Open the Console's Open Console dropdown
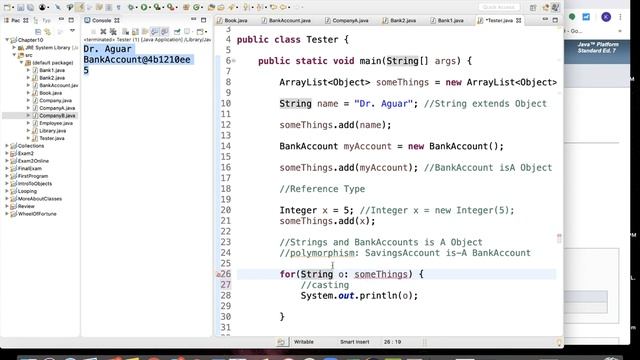Screen dimensions: 640x360 206,31
